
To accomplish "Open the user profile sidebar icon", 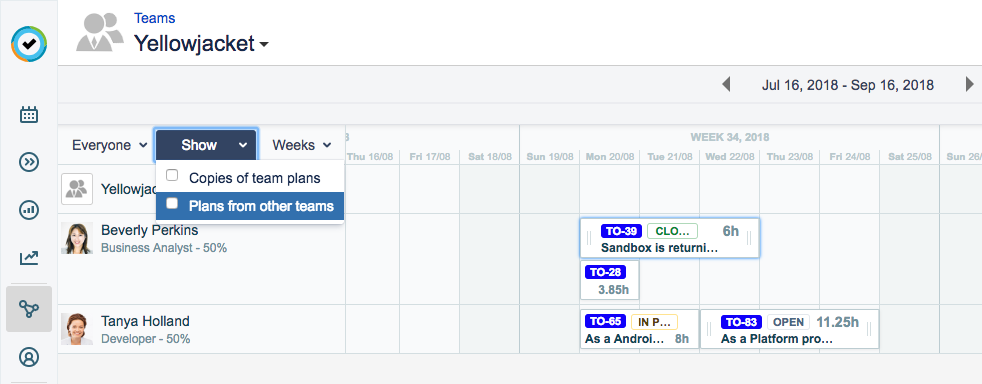I will (29, 356).
